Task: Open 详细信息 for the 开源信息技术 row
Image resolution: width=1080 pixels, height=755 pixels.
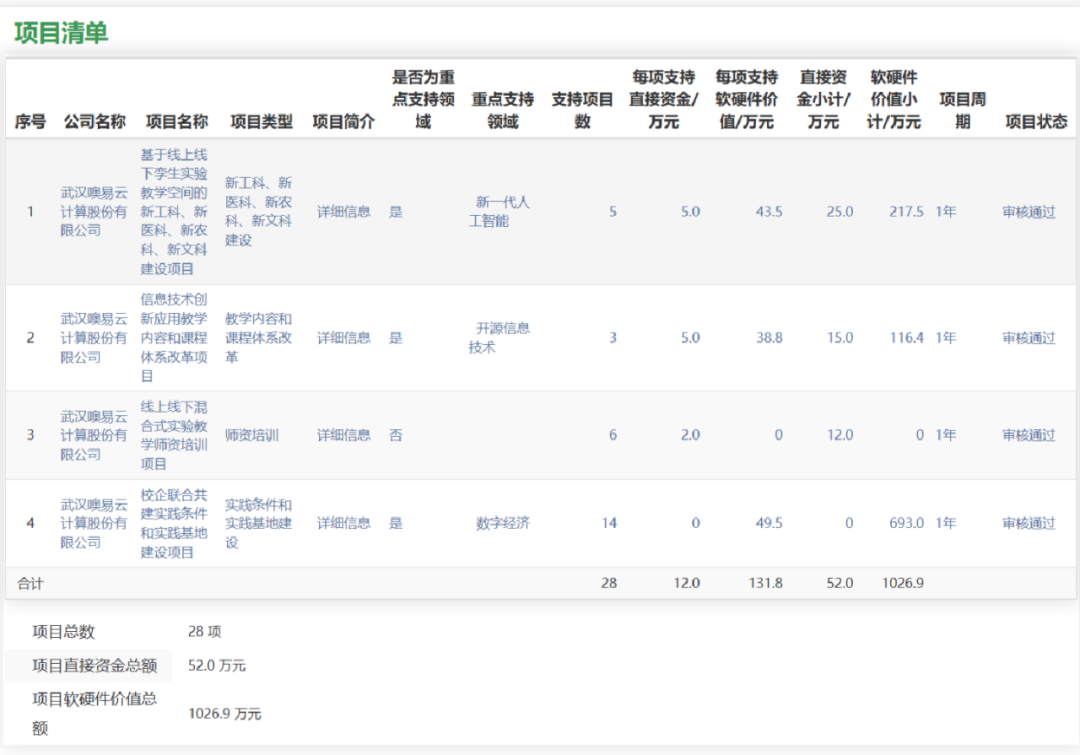Action: (x=343, y=338)
